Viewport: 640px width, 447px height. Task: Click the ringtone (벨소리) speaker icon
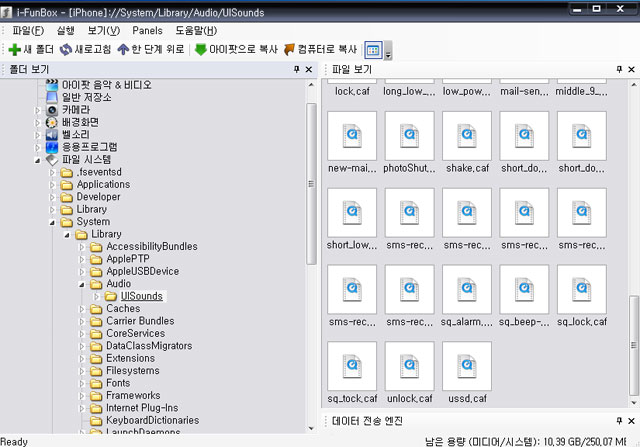click(x=52, y=135)
